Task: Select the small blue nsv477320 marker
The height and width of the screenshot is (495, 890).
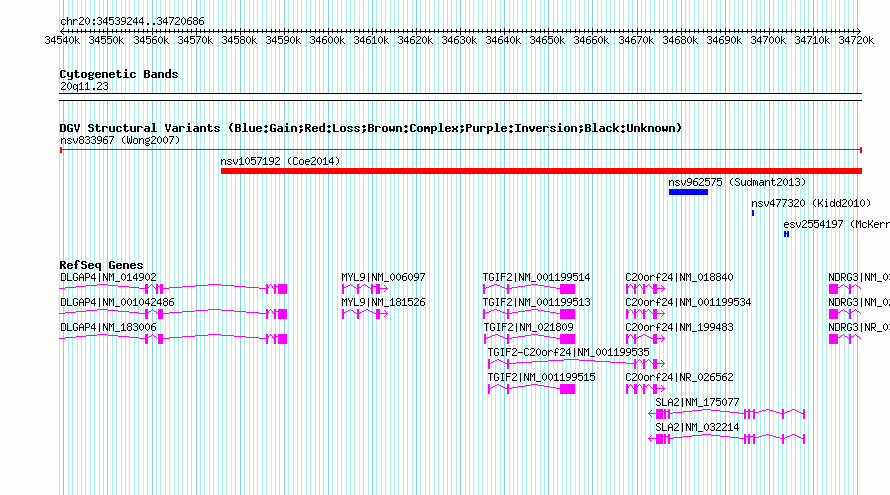Action: tap(753, 213)
